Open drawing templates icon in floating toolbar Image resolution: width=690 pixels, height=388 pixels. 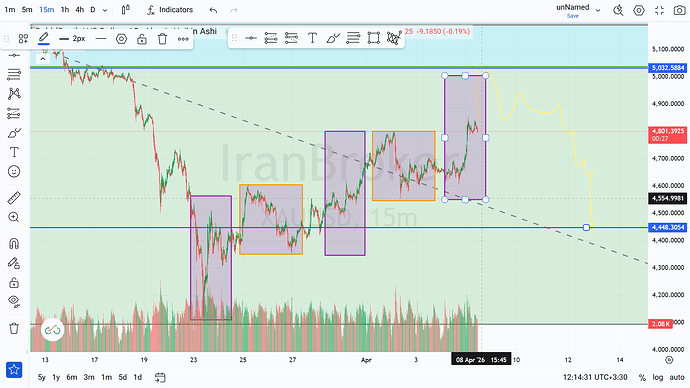[23, 39]
